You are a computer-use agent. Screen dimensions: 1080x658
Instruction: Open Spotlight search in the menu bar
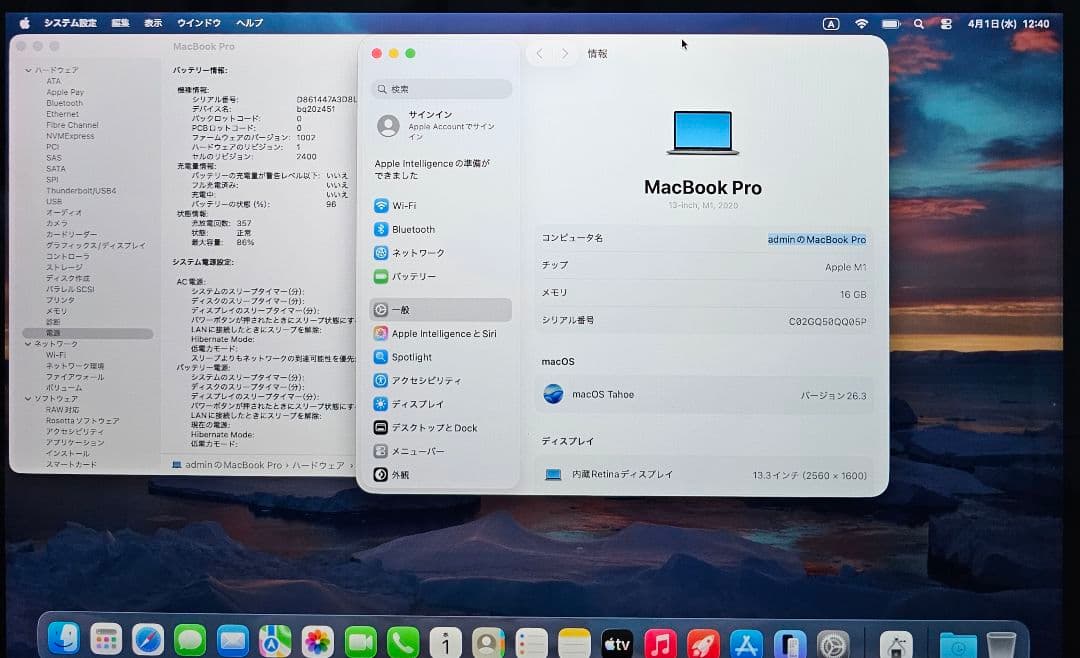coord(918,24)
